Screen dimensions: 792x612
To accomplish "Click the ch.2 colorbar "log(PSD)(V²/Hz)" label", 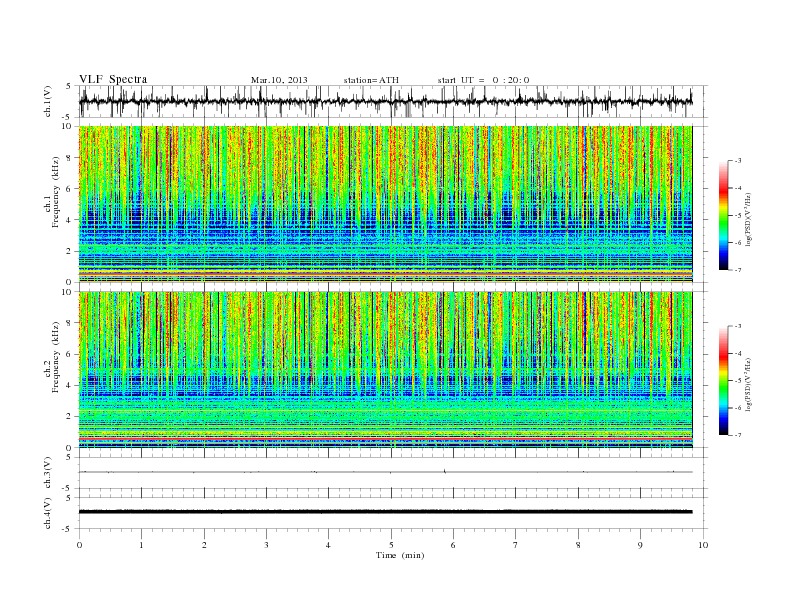I will click(x=749, y=384).
